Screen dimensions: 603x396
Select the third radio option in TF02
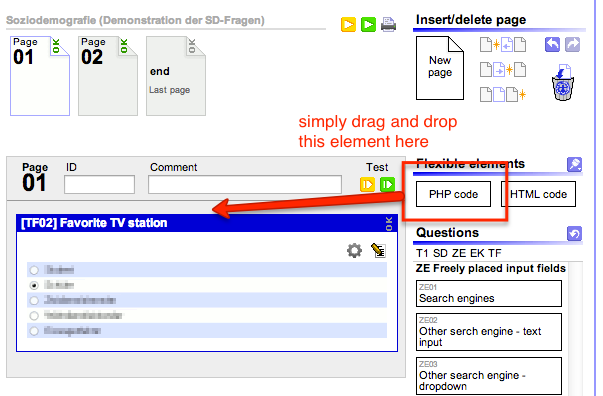tap(34, 300)
